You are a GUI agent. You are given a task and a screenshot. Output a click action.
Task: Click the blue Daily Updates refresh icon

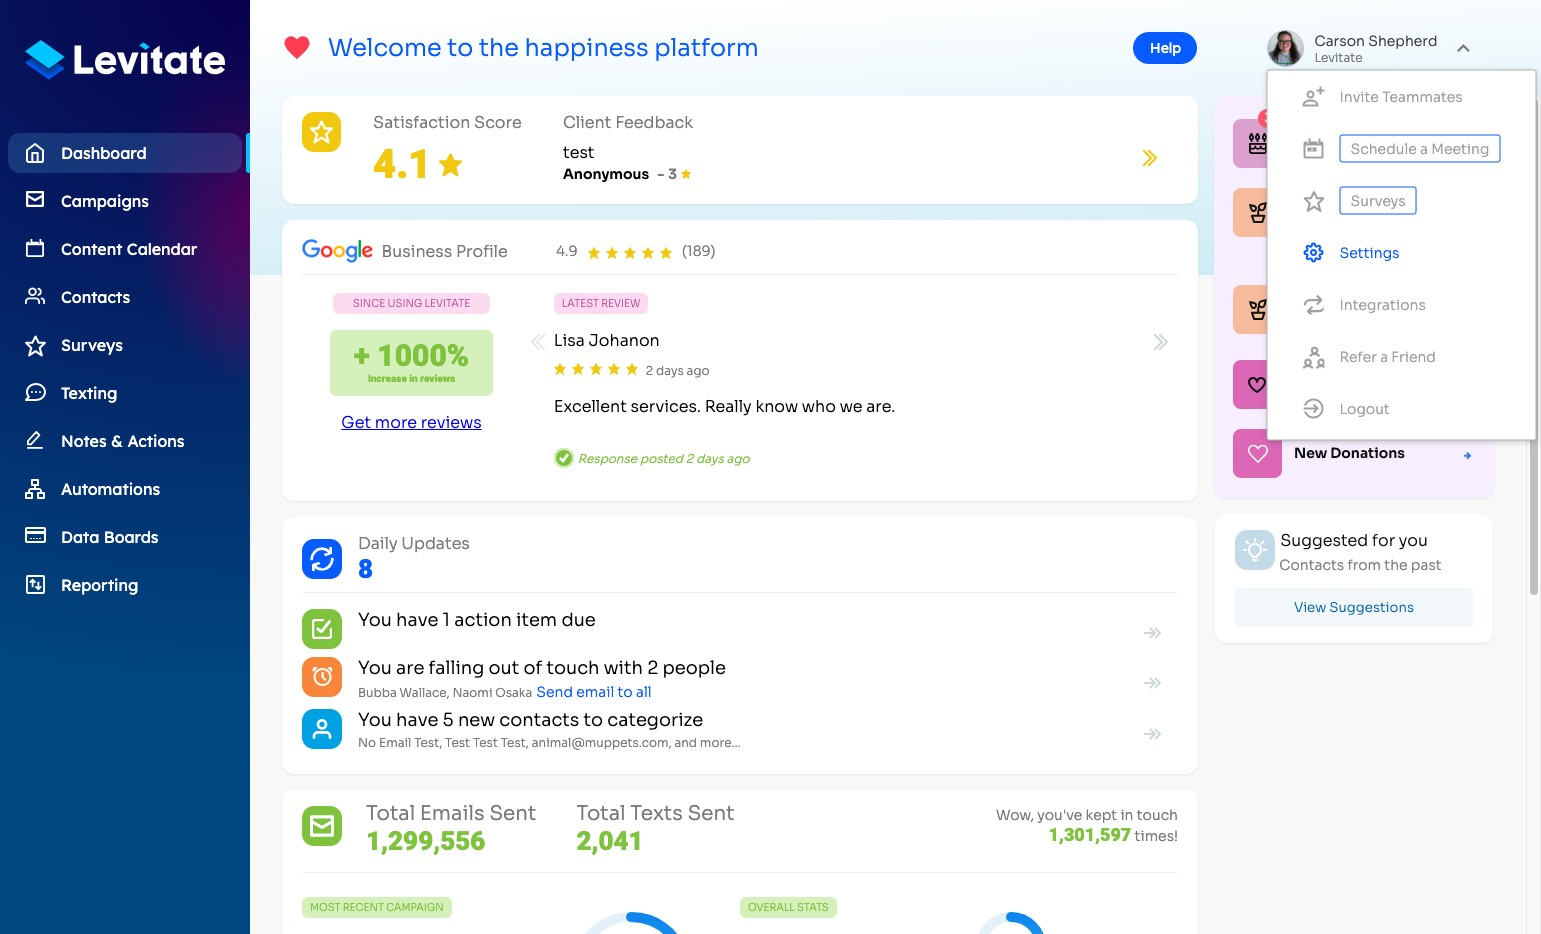[322, 558]
